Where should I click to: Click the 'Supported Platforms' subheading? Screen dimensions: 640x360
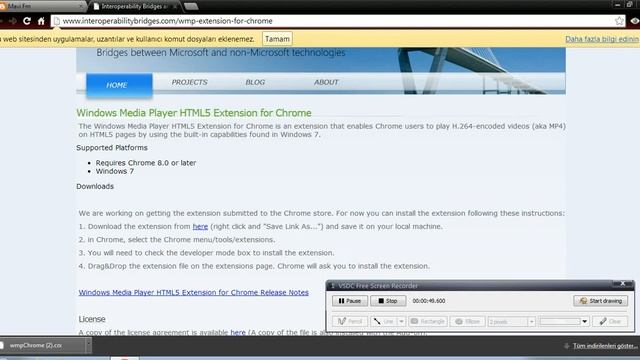[x=112, y=147]
